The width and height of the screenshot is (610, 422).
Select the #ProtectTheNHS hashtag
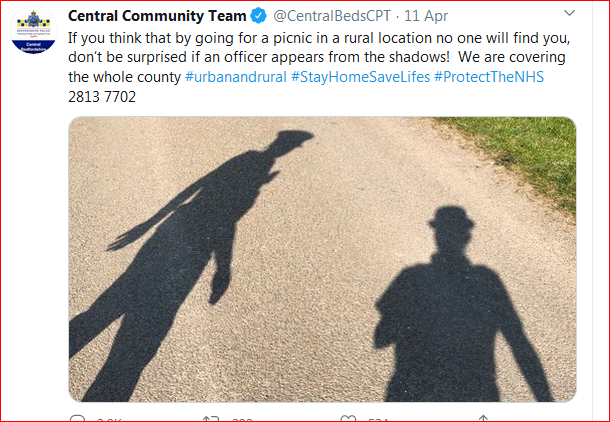489,77
